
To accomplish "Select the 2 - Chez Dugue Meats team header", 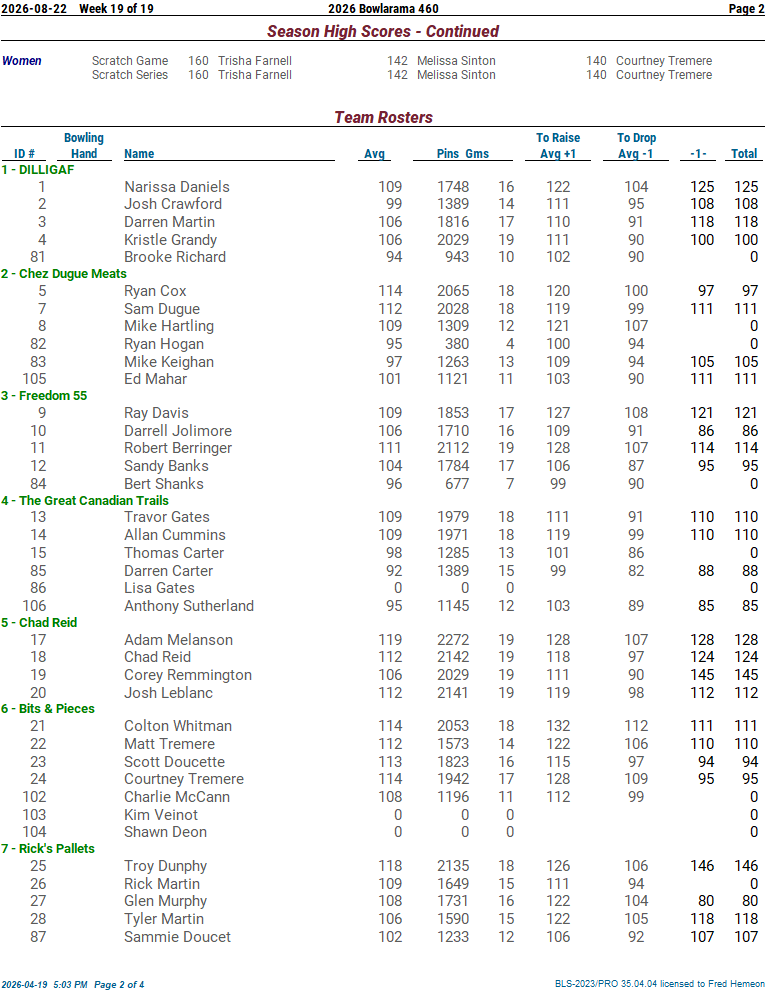I will tap(64, 273).
